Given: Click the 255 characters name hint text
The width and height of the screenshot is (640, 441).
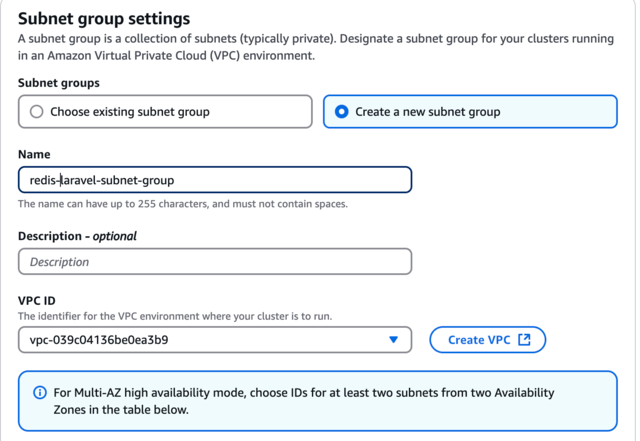Looking at the screenshot, I should tap(183, 204).
